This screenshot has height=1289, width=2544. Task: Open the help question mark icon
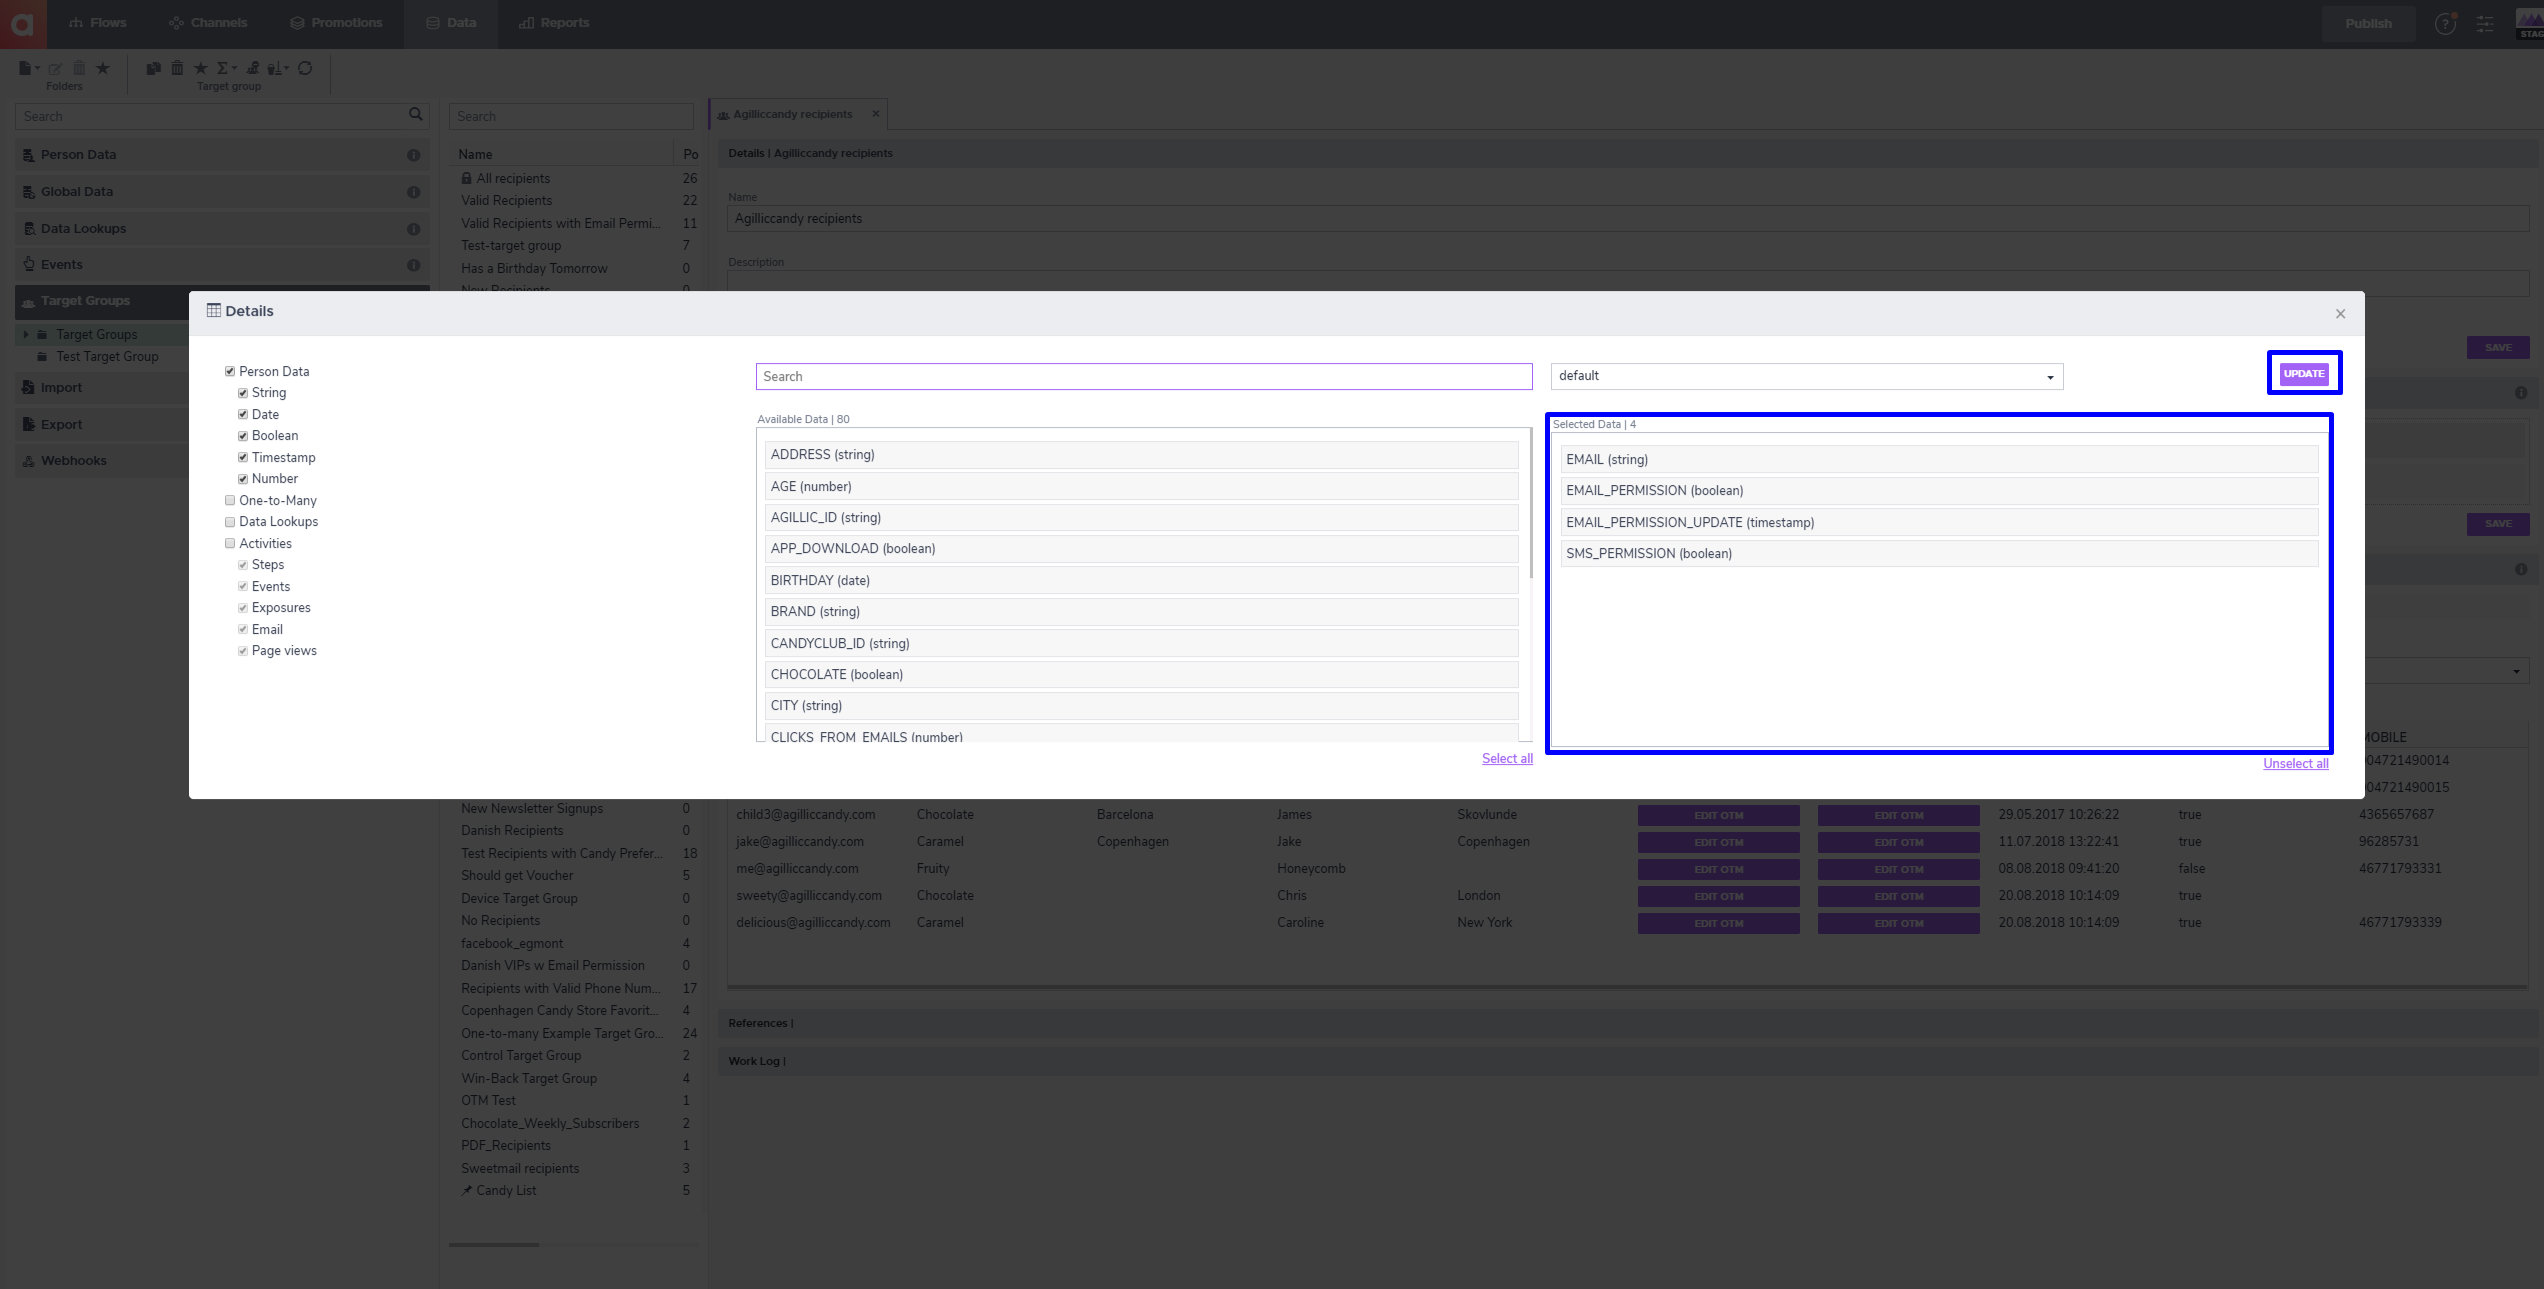pos(2446,23)
